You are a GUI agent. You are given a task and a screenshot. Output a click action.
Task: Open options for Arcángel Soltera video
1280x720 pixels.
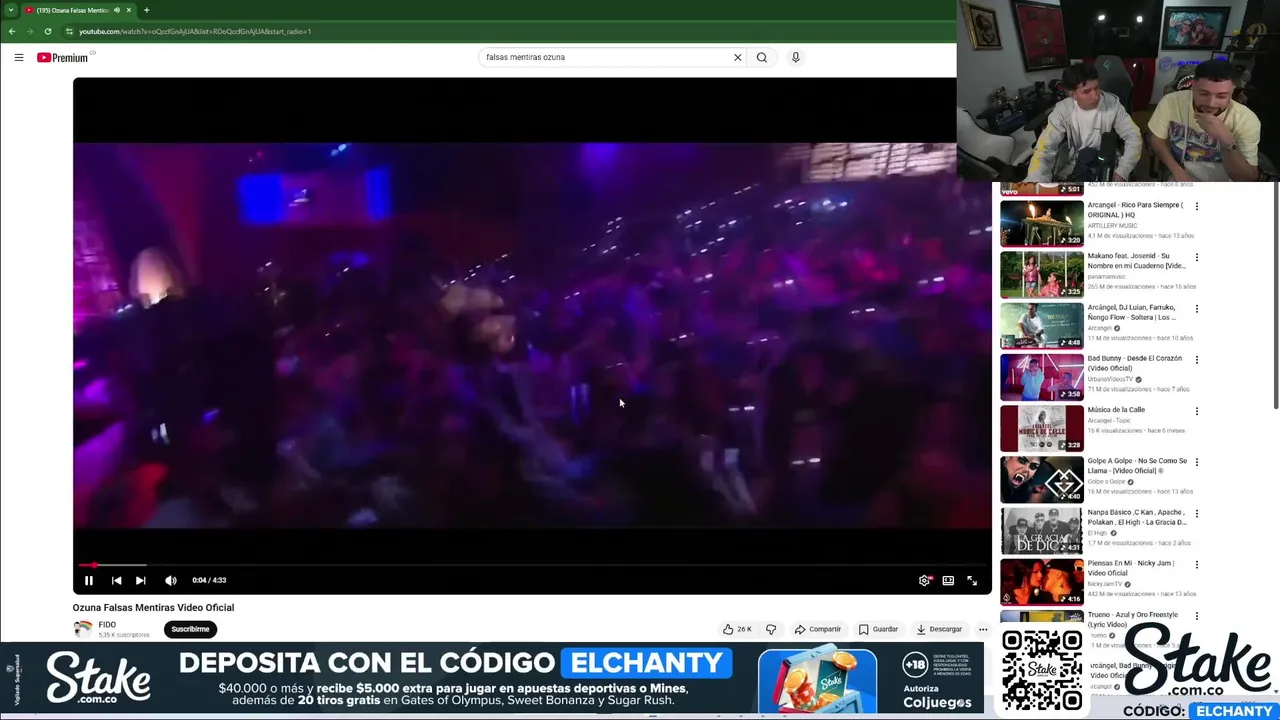pos(1196,308)
